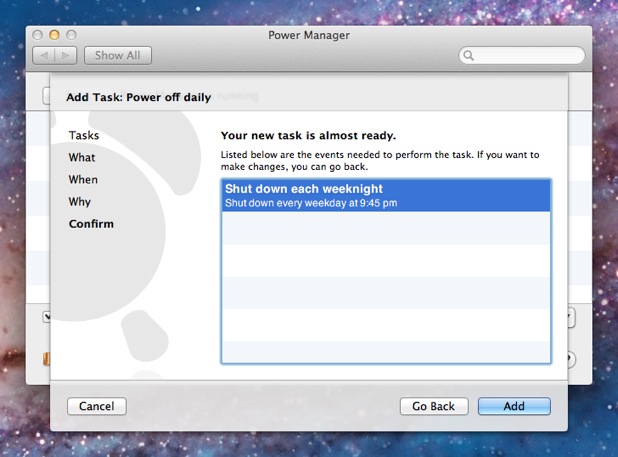618x457 pixels.
Task: Click the Confirm step in the sidebar
Action: point(91,224)
